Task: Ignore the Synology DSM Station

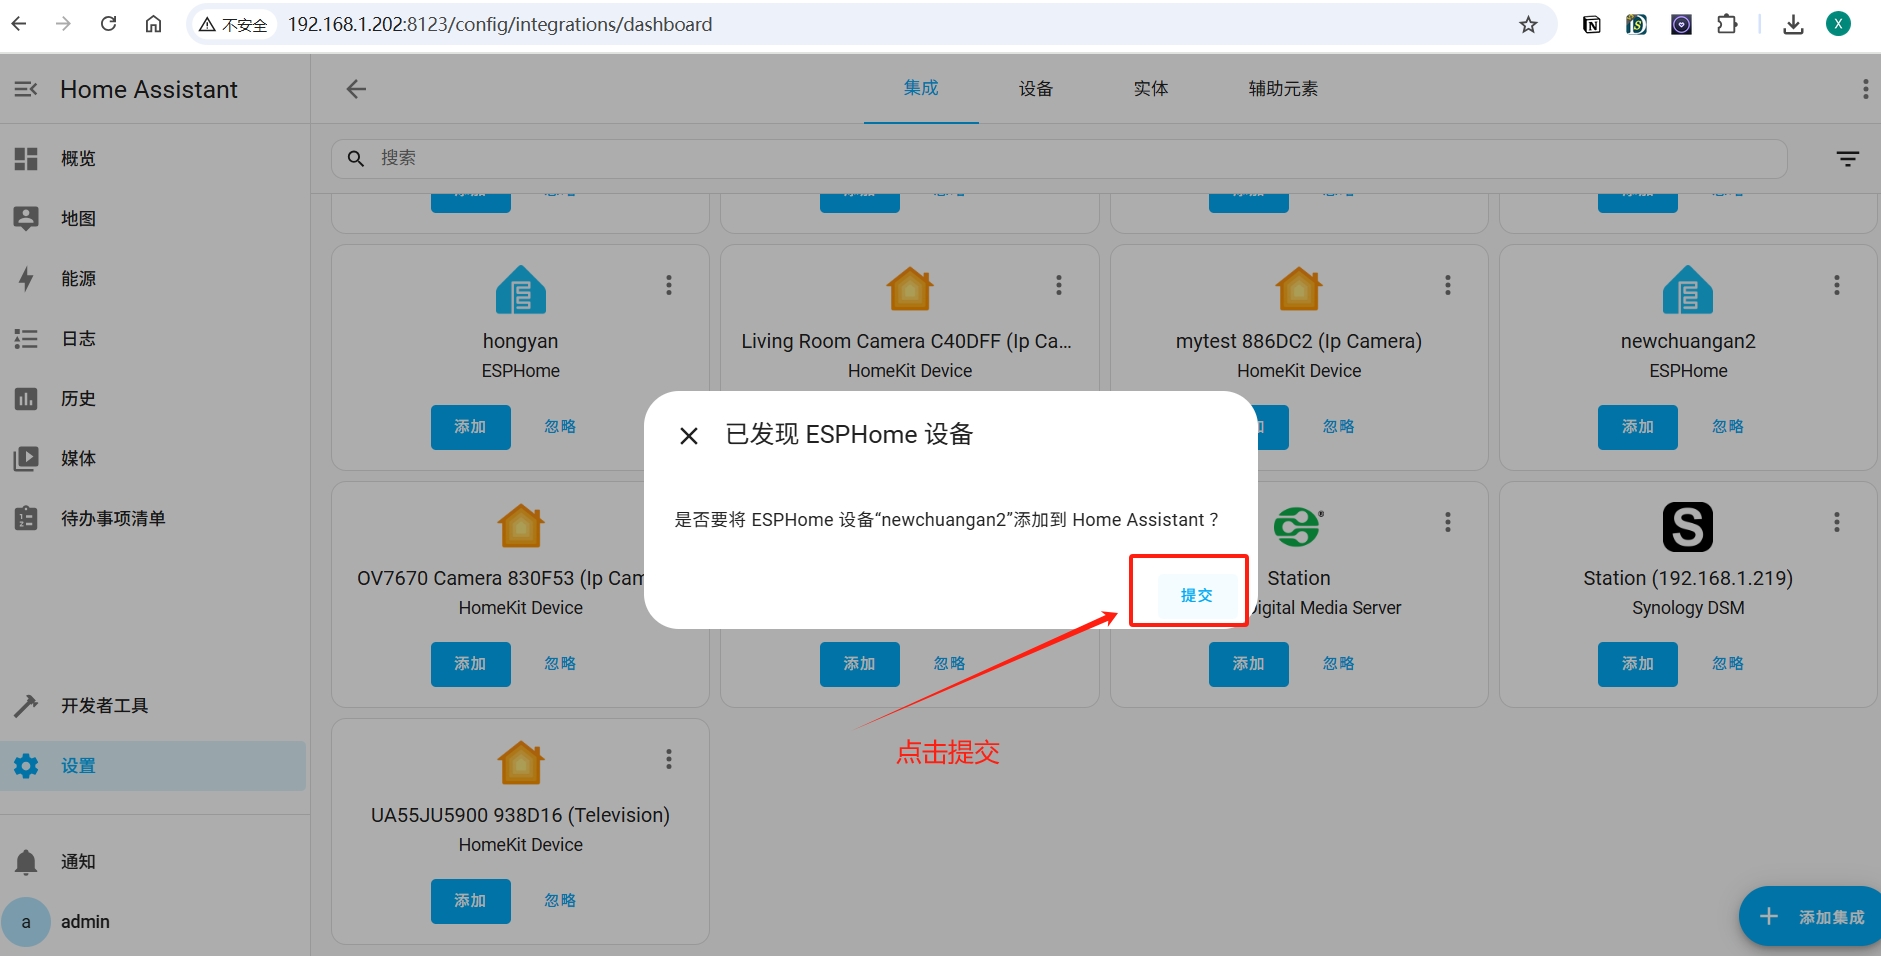Action: point(1727,664)
